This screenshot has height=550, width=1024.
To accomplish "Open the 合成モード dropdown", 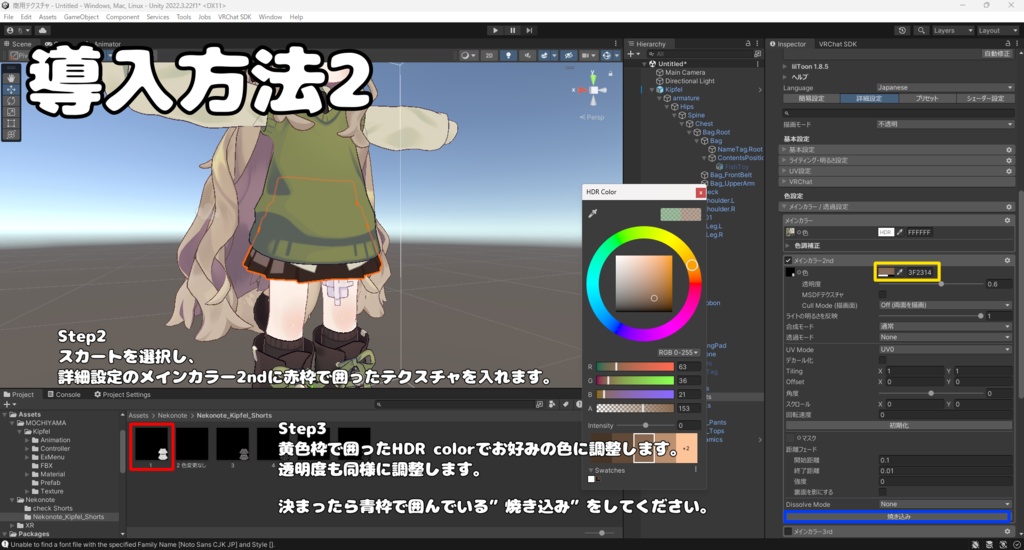I will tap(945, 327).
